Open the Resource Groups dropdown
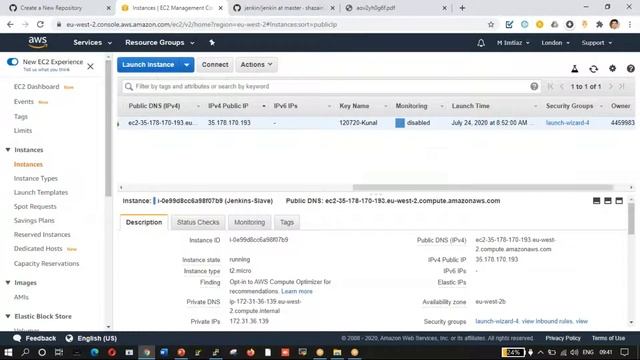Viewport: 640px width, 360px height. pyautogui.click(x=160, y=42)
